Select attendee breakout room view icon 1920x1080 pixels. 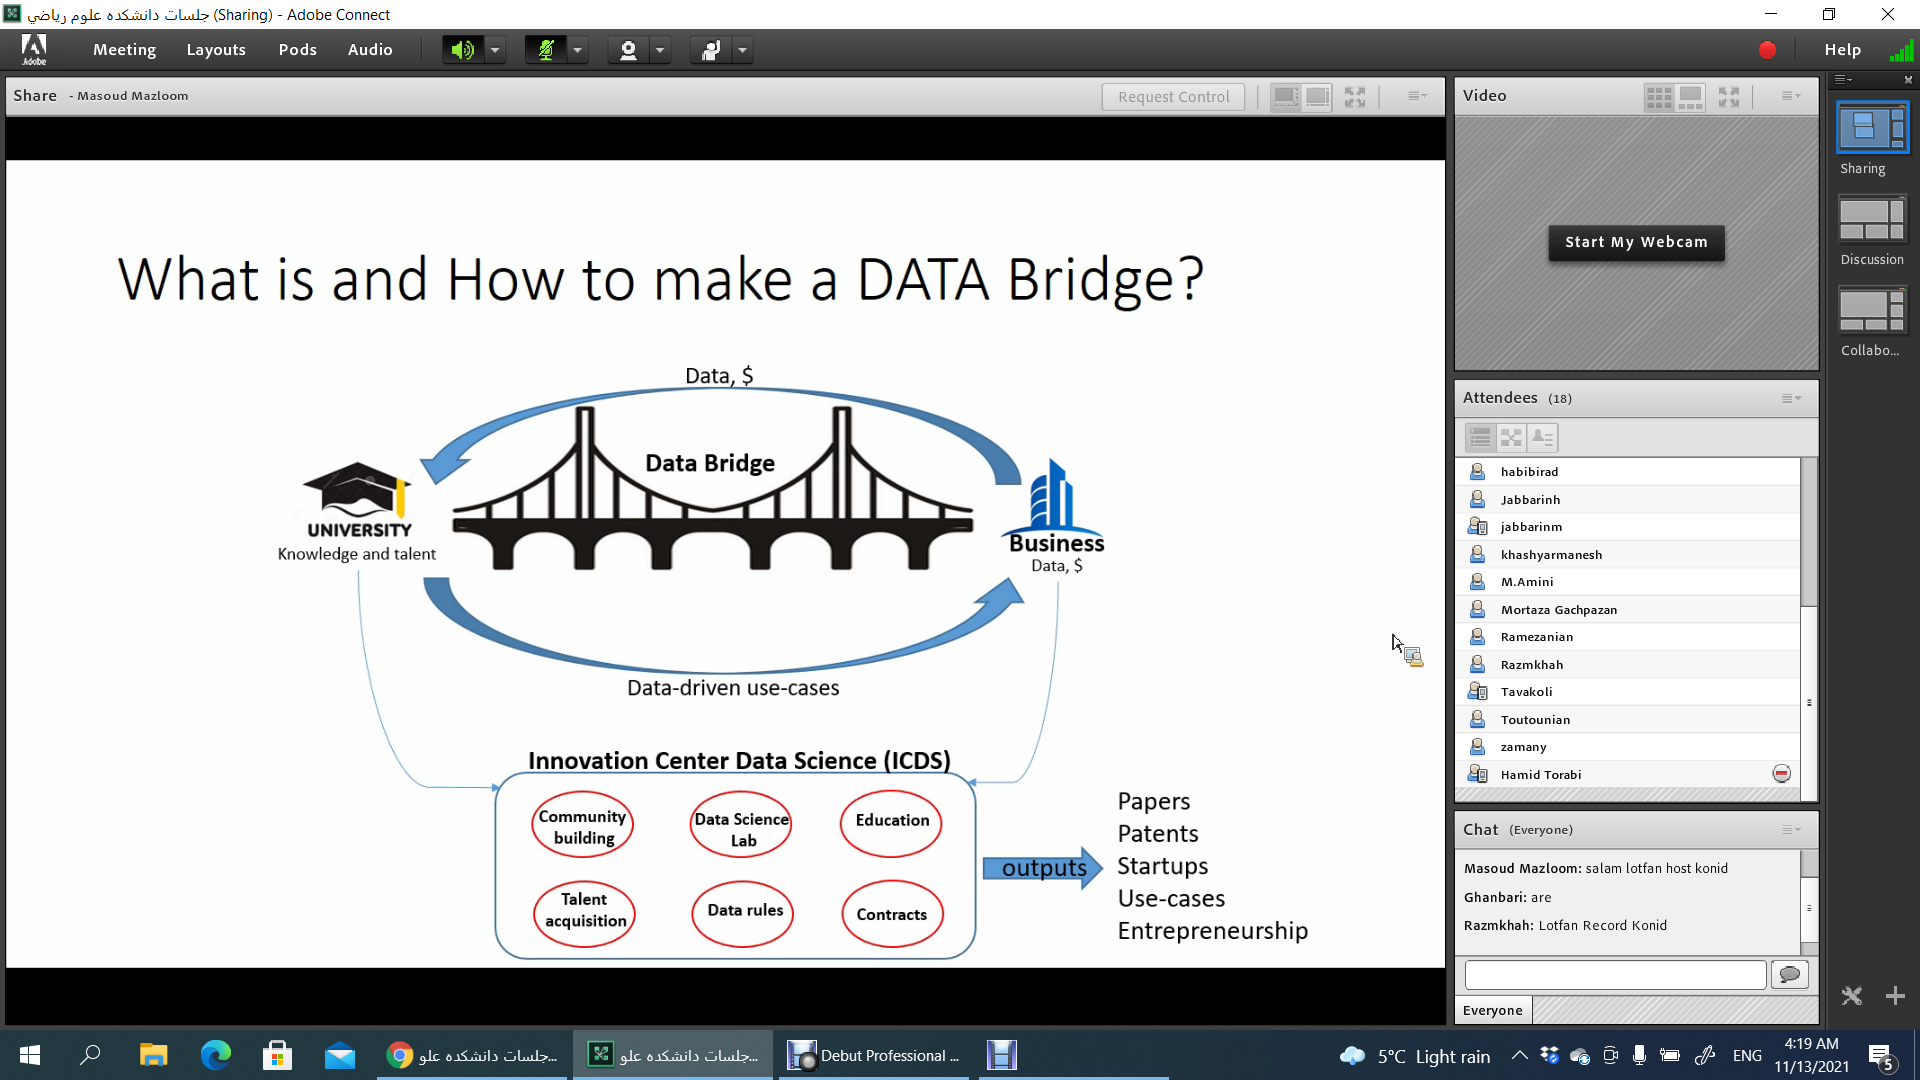coord(1511,438)
